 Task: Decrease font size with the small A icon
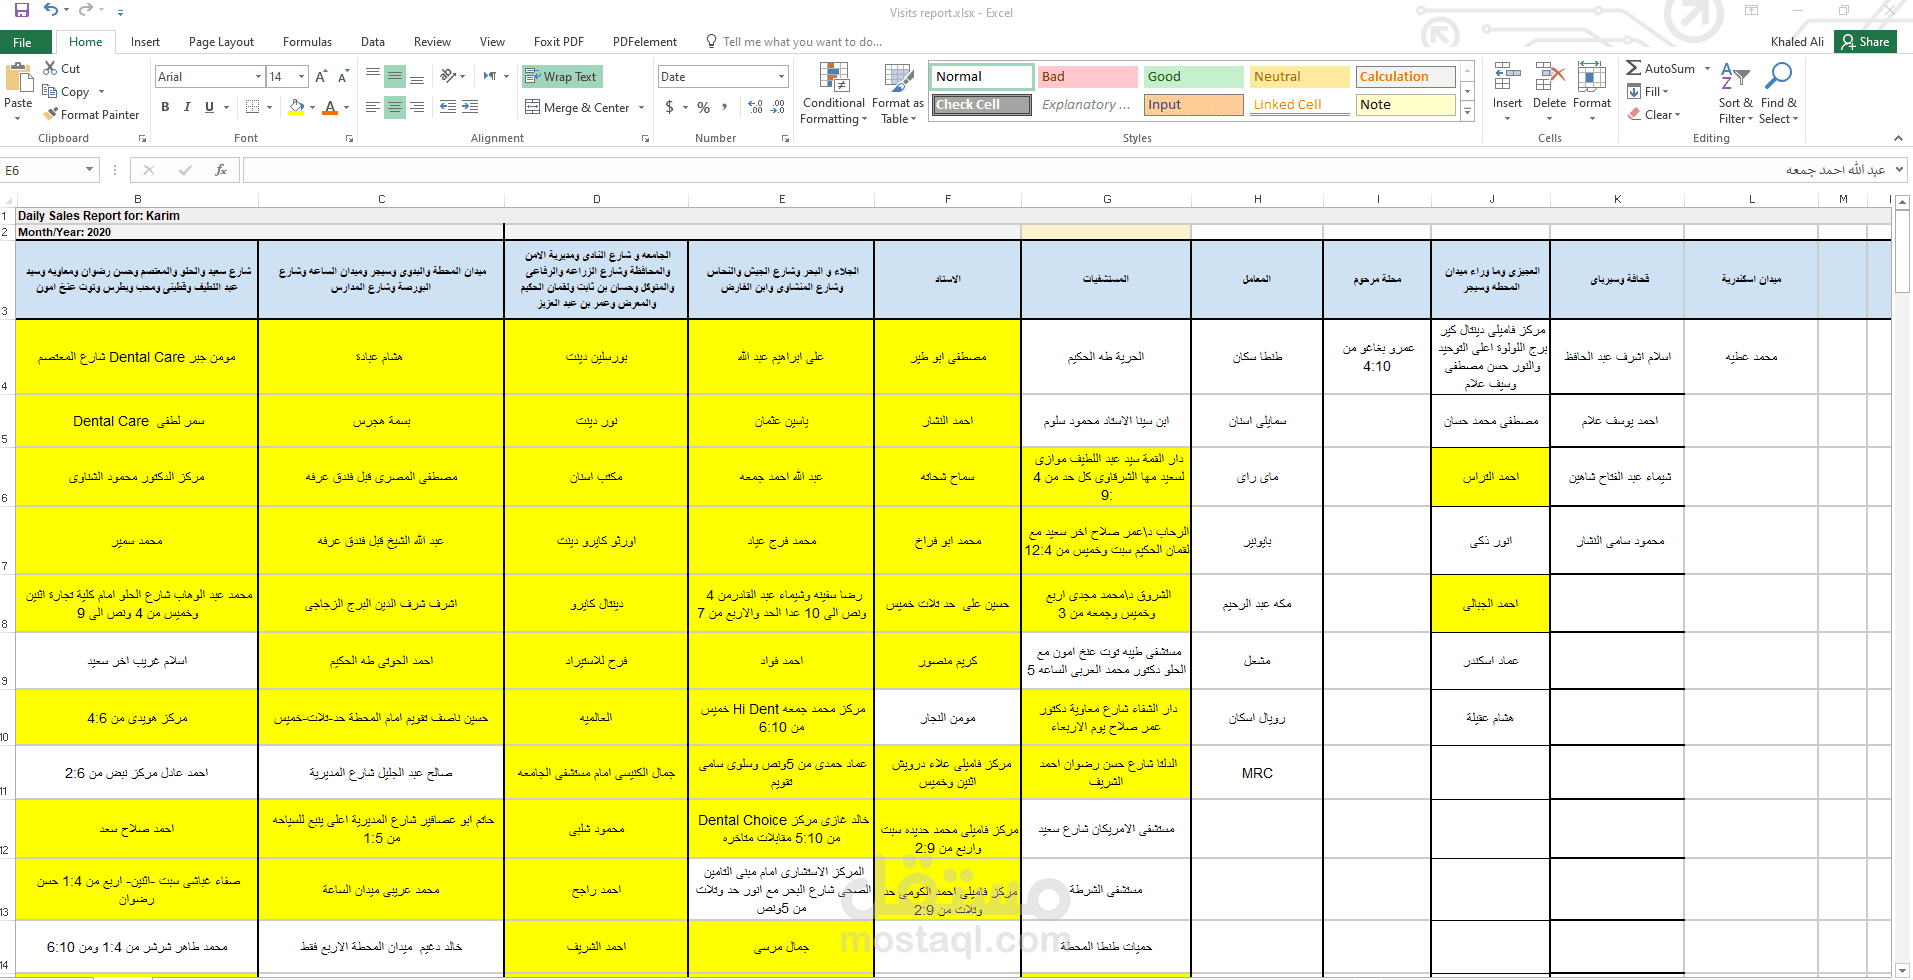pos(343,76)
